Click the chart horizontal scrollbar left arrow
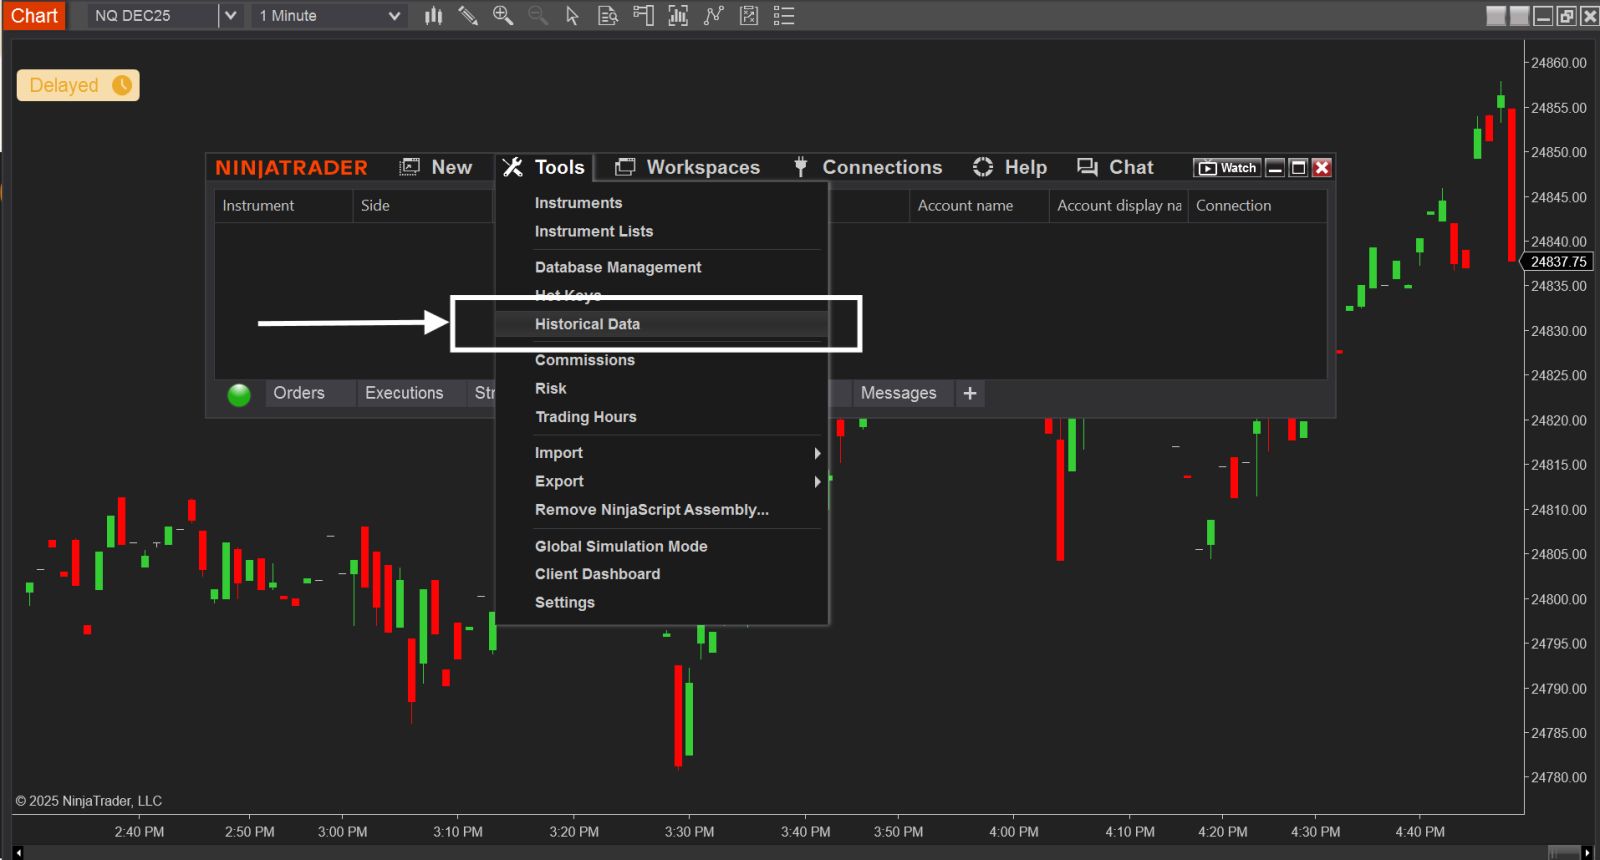Image resolution: width=1600 pixels, height=860 pixels. [20, 852]
